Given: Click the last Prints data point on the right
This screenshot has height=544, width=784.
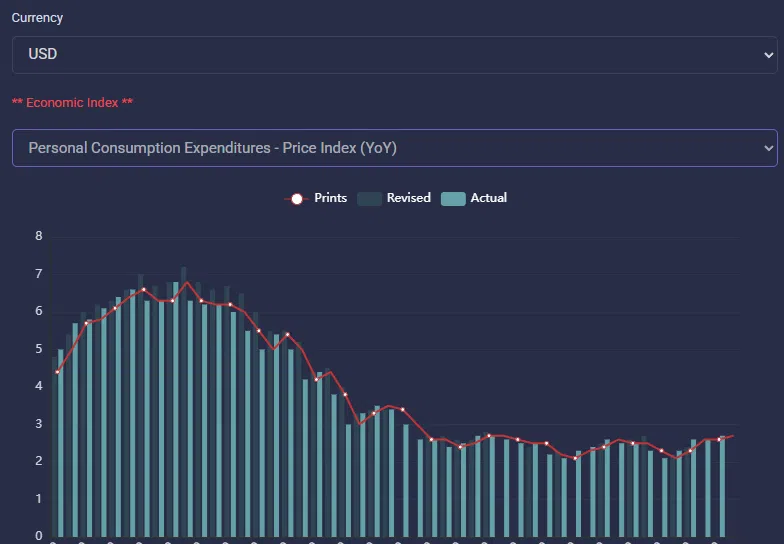Looking at the screenshot, I should pyautogui.click(x=719, y=439).
